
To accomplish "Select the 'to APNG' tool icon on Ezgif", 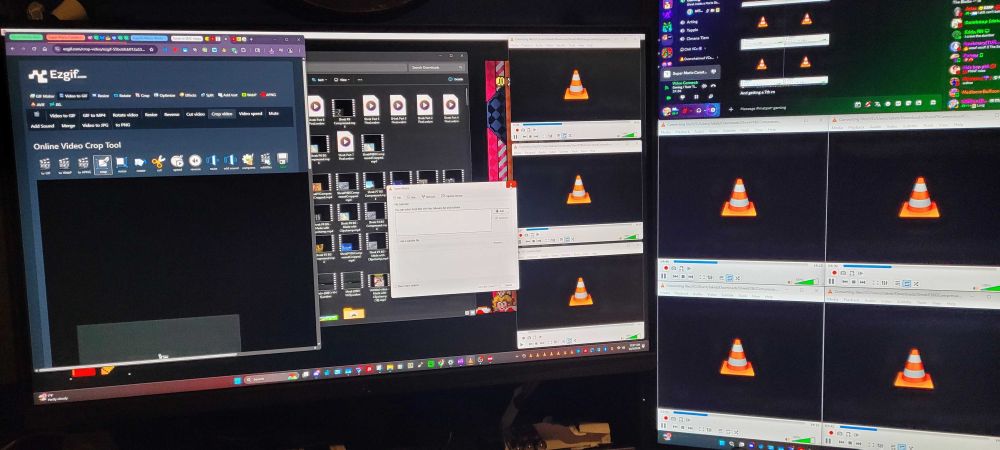I will click(x=84, y=163).
